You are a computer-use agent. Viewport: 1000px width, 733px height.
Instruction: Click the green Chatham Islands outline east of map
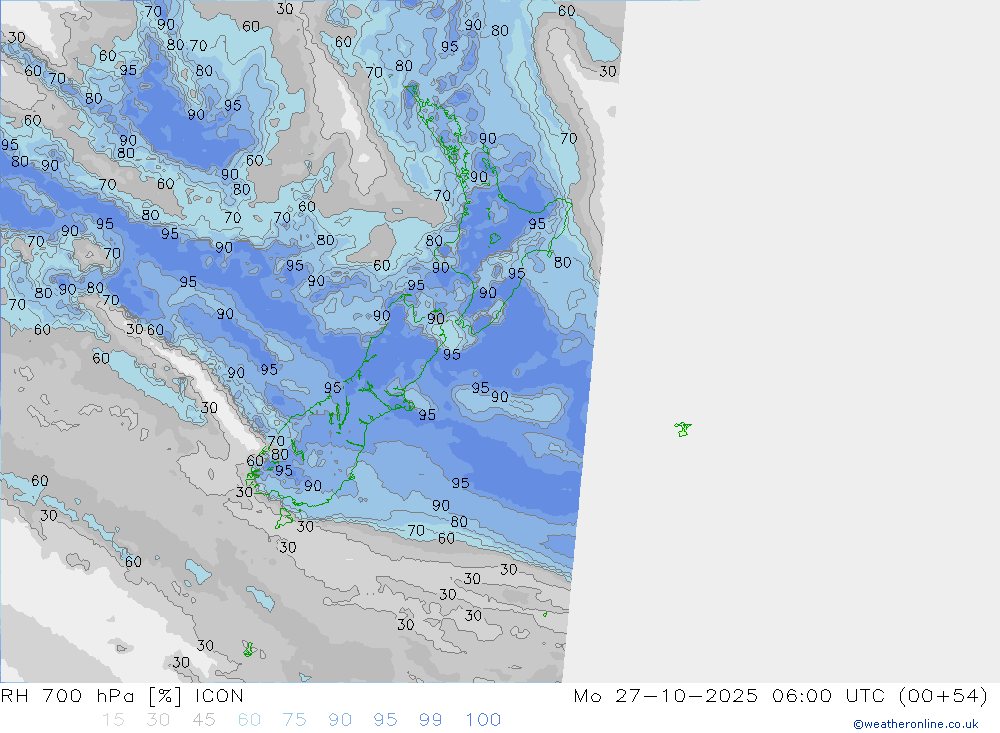[683, 429]
